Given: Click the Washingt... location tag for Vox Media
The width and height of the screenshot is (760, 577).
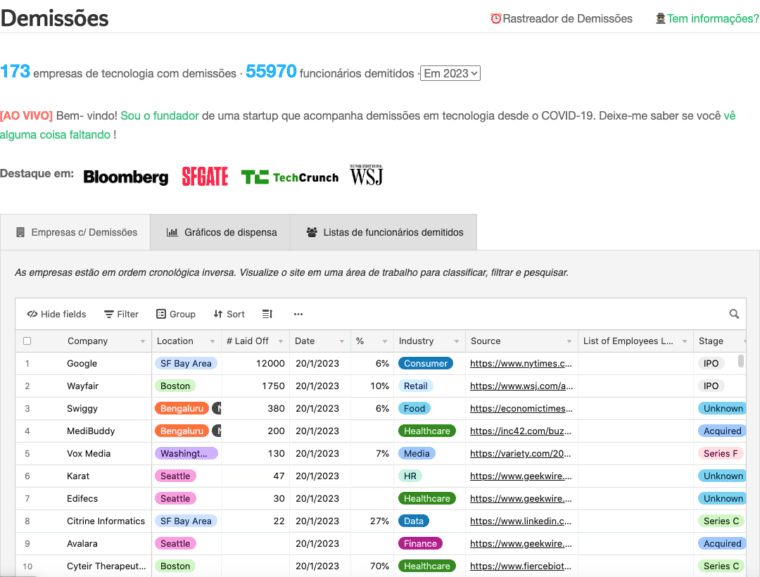Looking at the screenshot, I should (x=186, y=453).
